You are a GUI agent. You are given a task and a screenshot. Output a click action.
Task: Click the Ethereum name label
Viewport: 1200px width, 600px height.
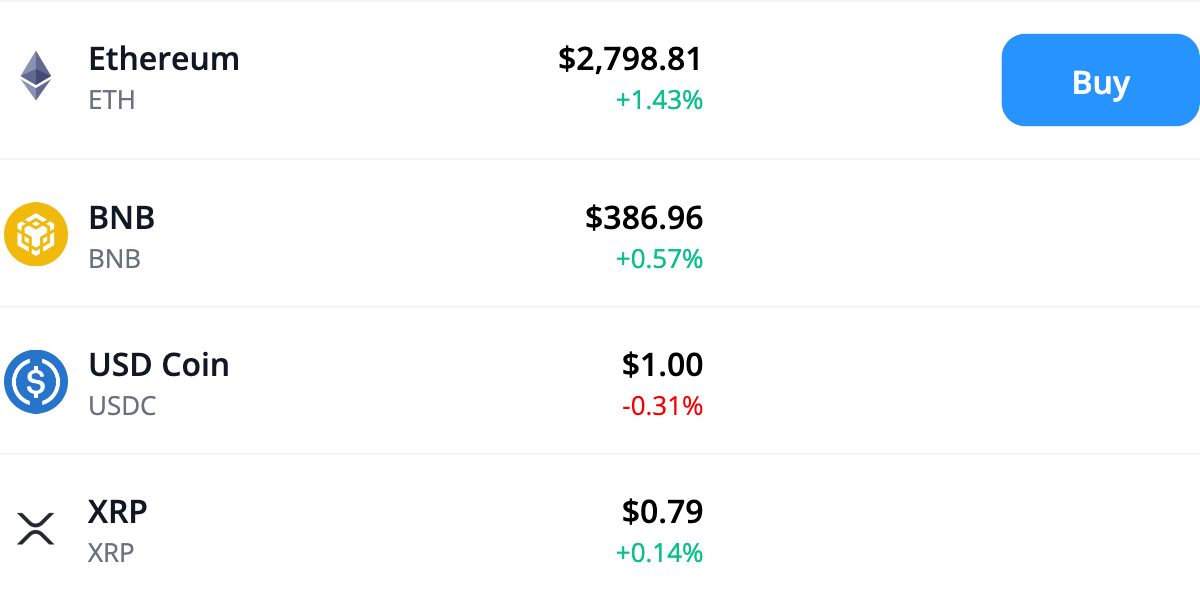pyautogui.click(x=164, y=60)
